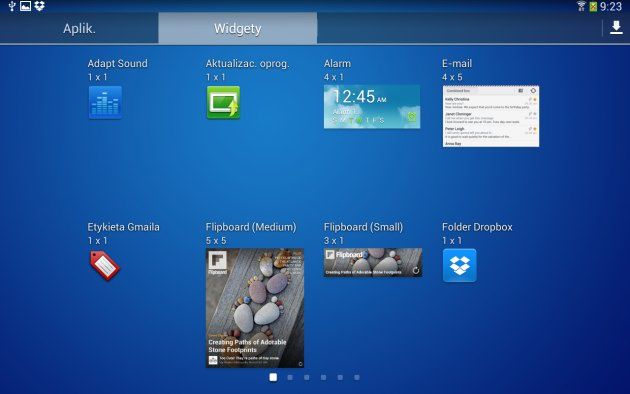
Task: Select the Flipboard (Small) widget preview
Action: click(x=373, y=262)
